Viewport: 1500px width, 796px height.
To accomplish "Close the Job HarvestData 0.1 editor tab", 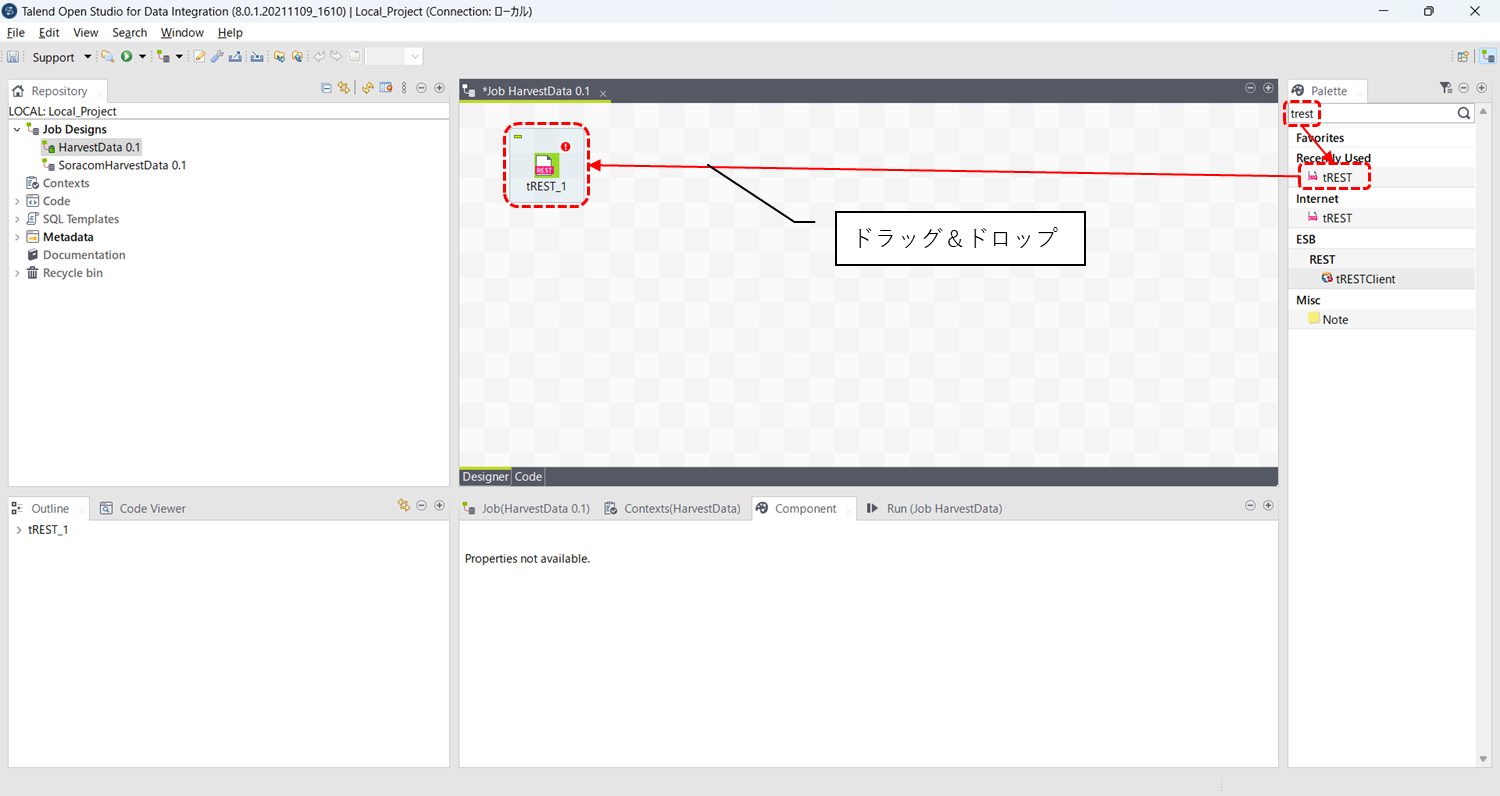I will point(603,93).
